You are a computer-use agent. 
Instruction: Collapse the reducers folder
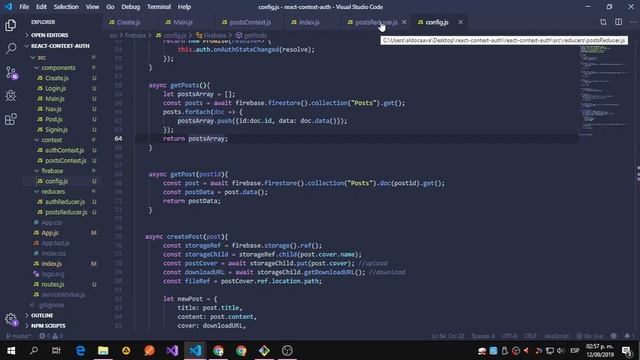tap(61, 191)
